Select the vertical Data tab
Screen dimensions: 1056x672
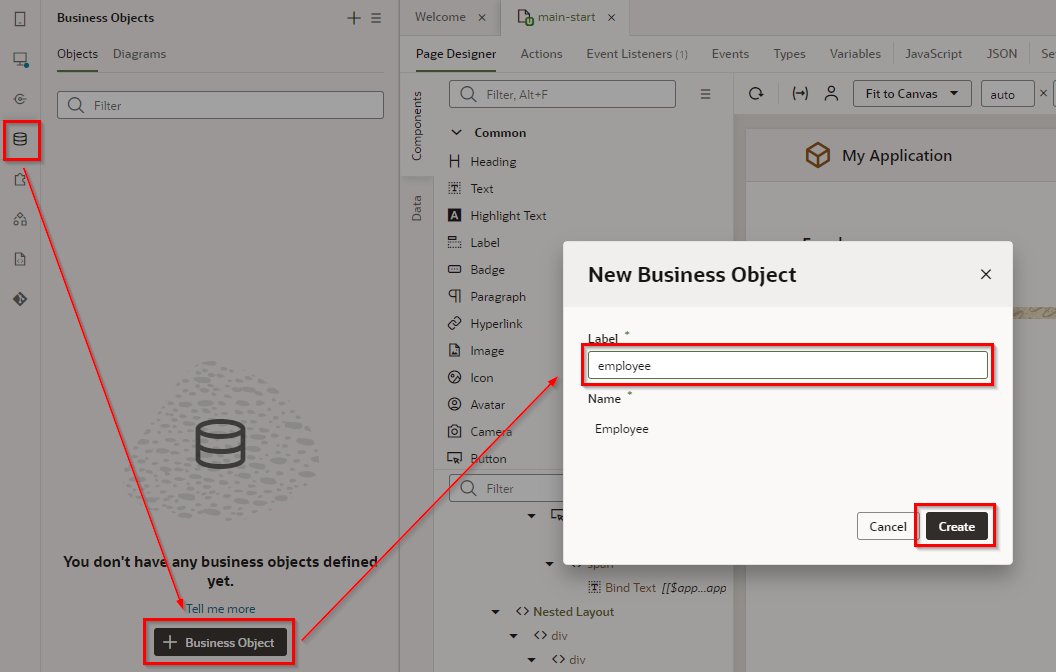(417, 207)
